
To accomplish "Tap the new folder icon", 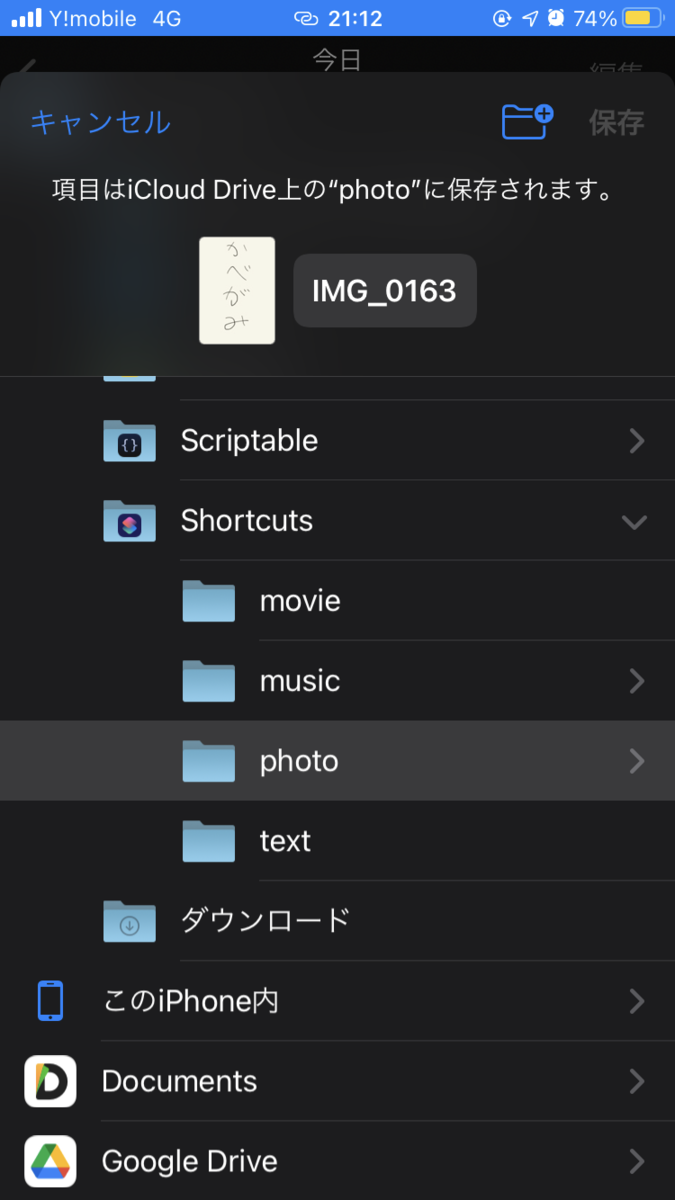I will 527,121.
